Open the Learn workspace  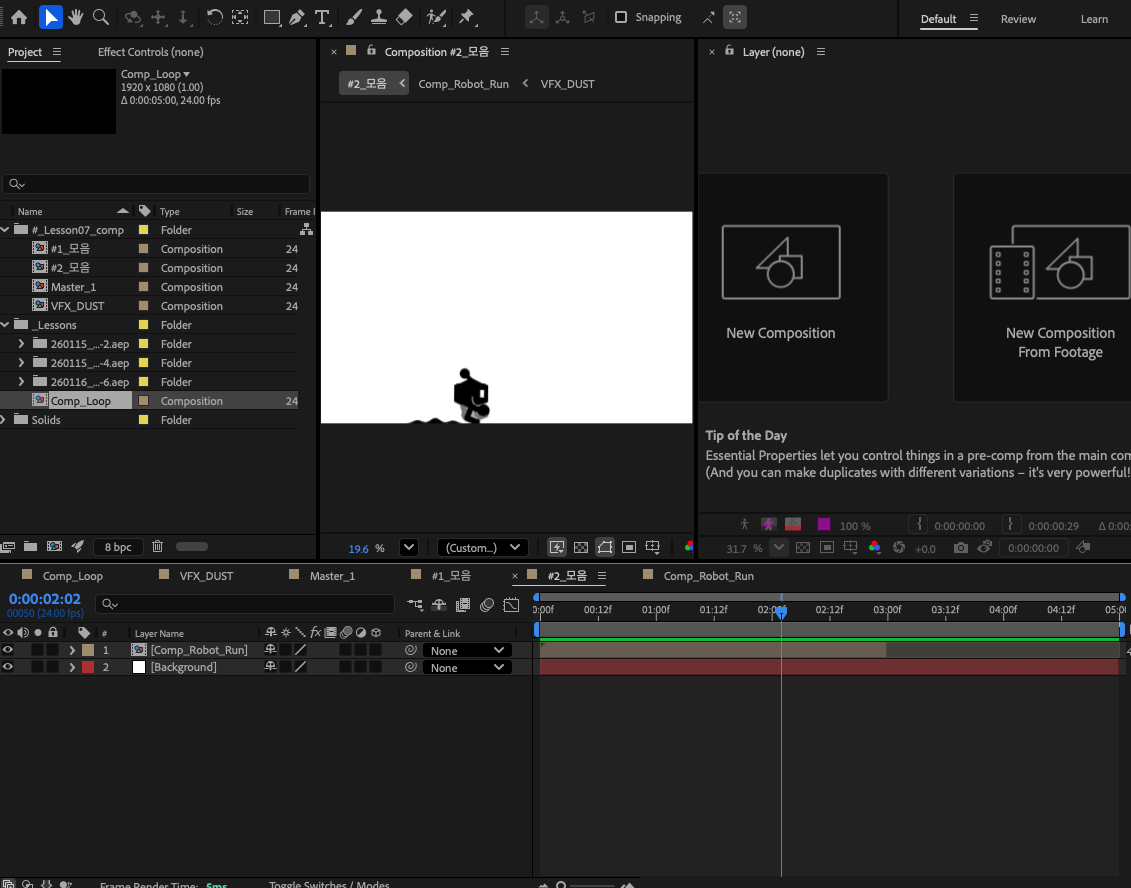[x=1093, y=19]
